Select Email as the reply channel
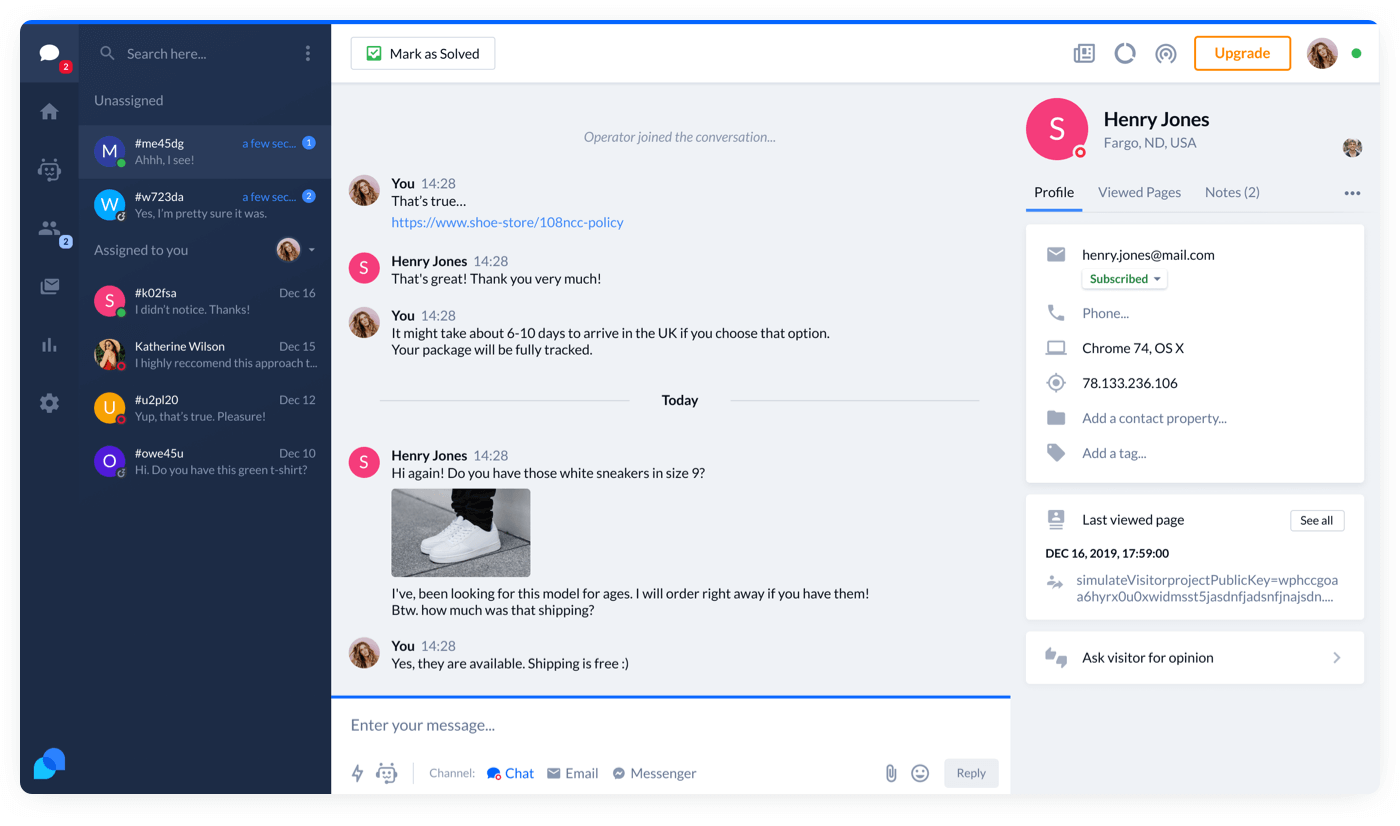 tap(572, 773)
